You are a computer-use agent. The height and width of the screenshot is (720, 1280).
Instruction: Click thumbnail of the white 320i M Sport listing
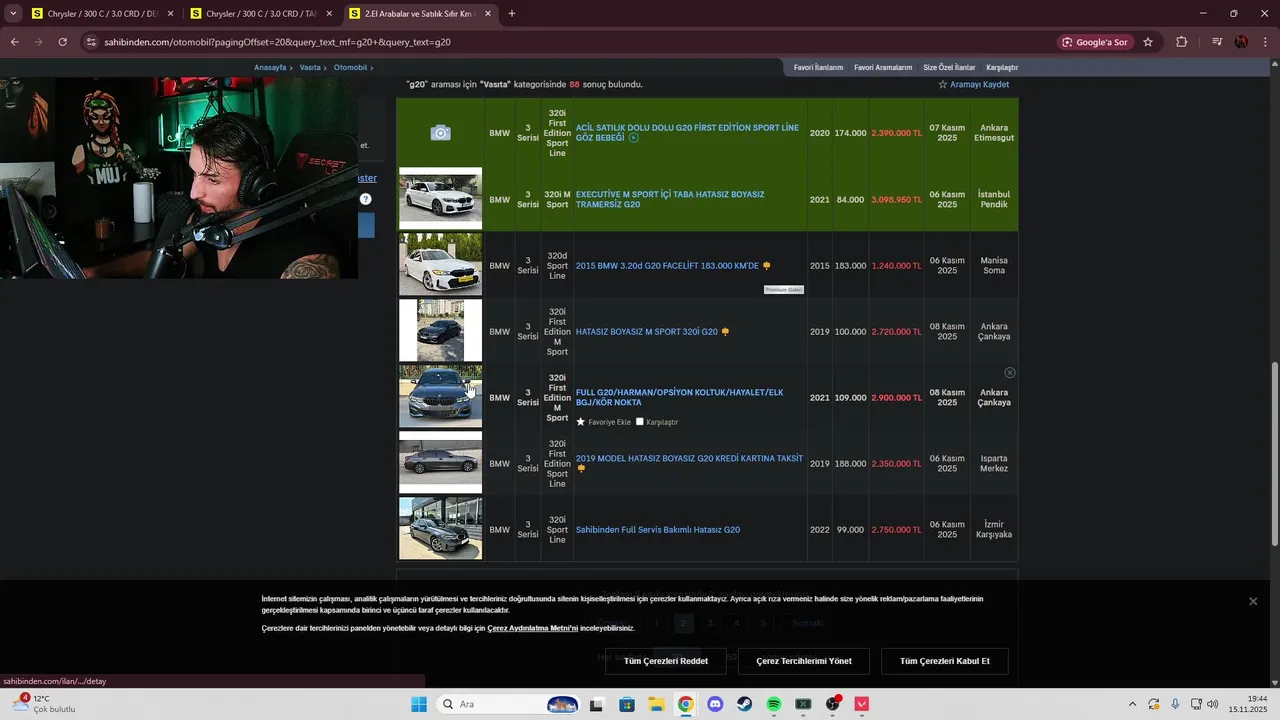coord(440,199)
